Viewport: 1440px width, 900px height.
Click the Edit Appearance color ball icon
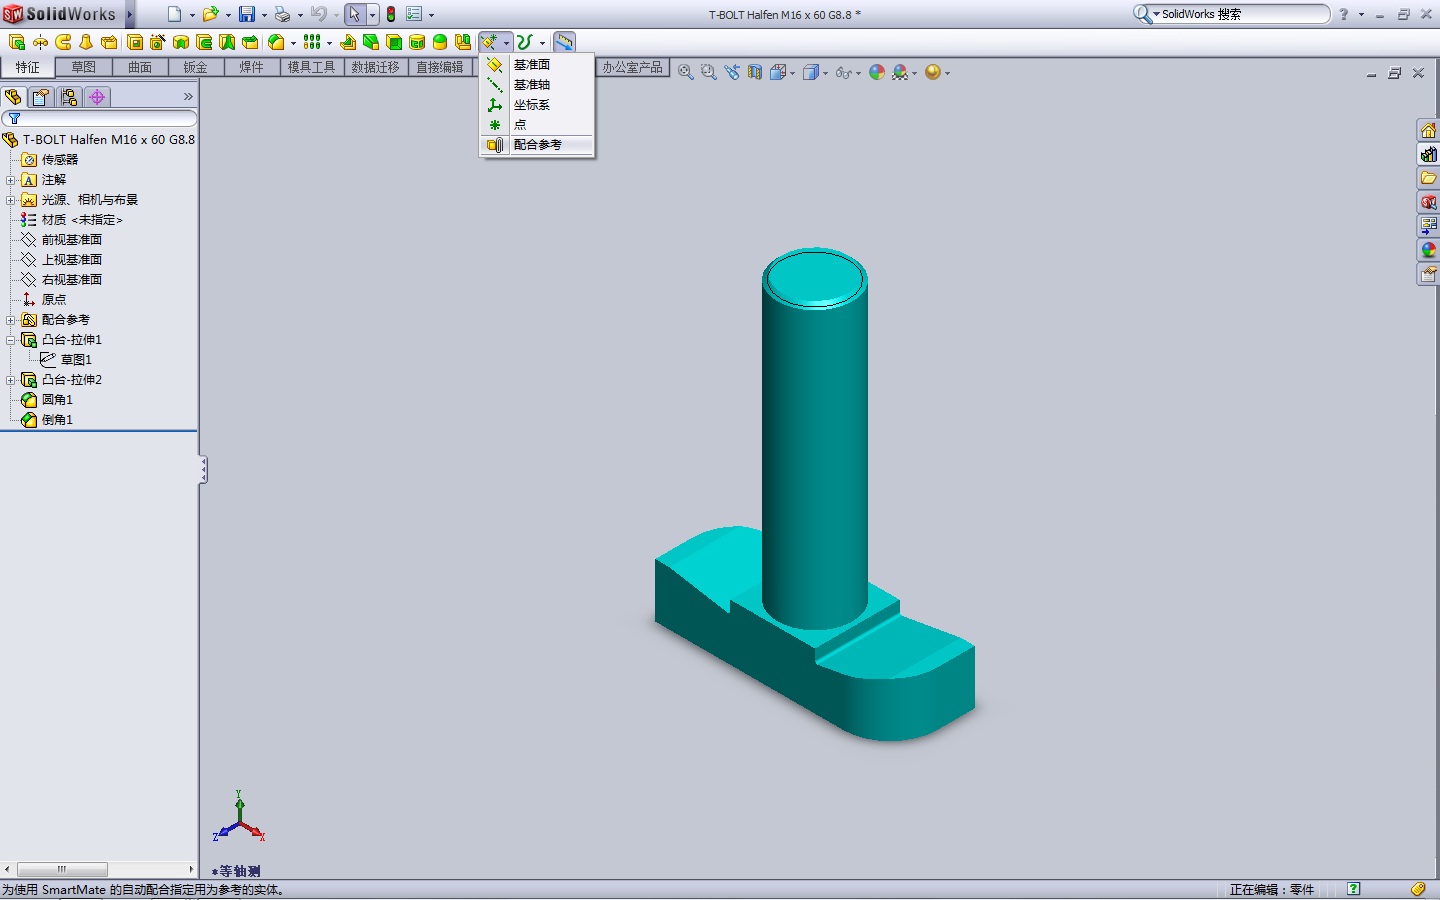coord(877,72)
